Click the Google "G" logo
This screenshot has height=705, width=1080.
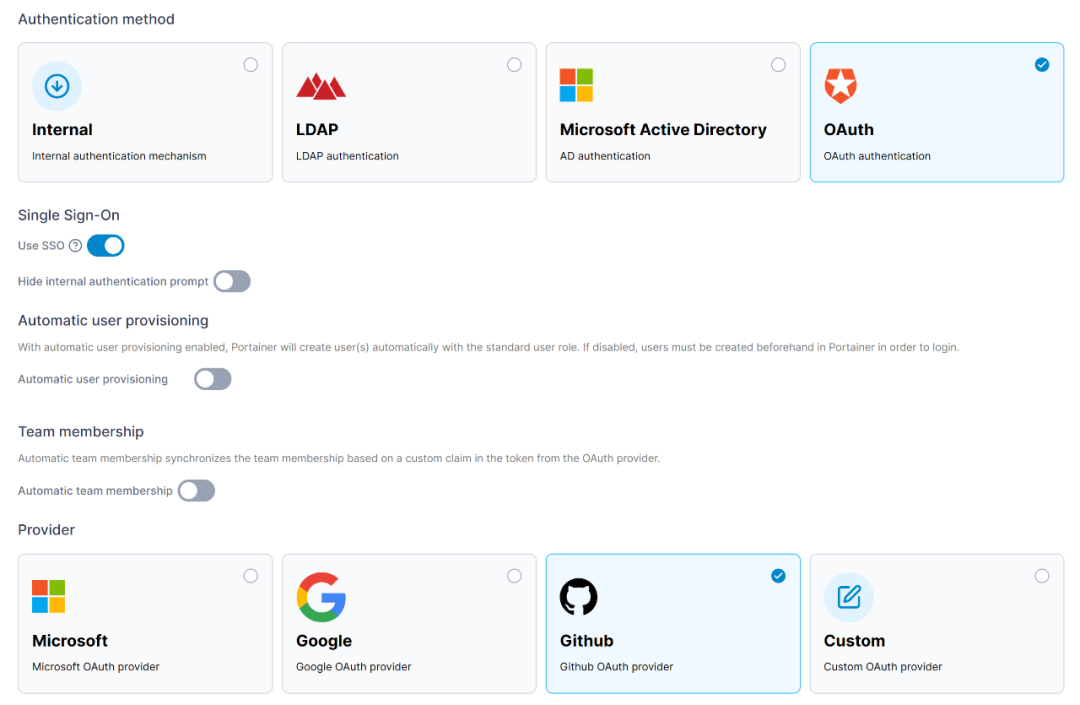pyautogui.click(x=321, y=597)
